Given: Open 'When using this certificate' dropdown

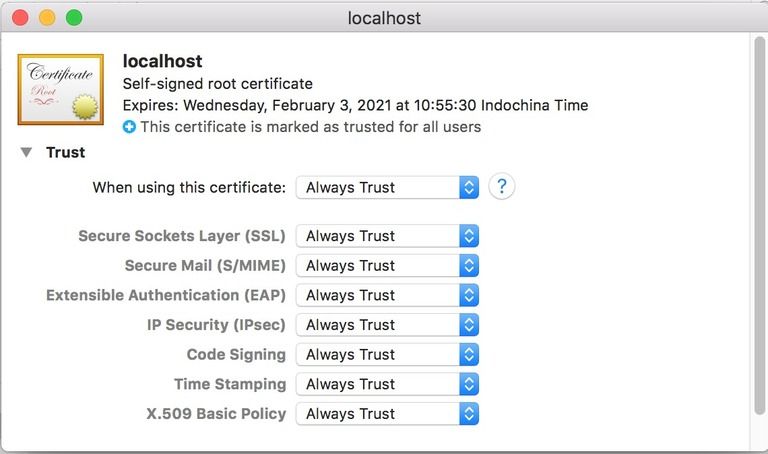Looking at the screenshot, I should pos(387,187).
